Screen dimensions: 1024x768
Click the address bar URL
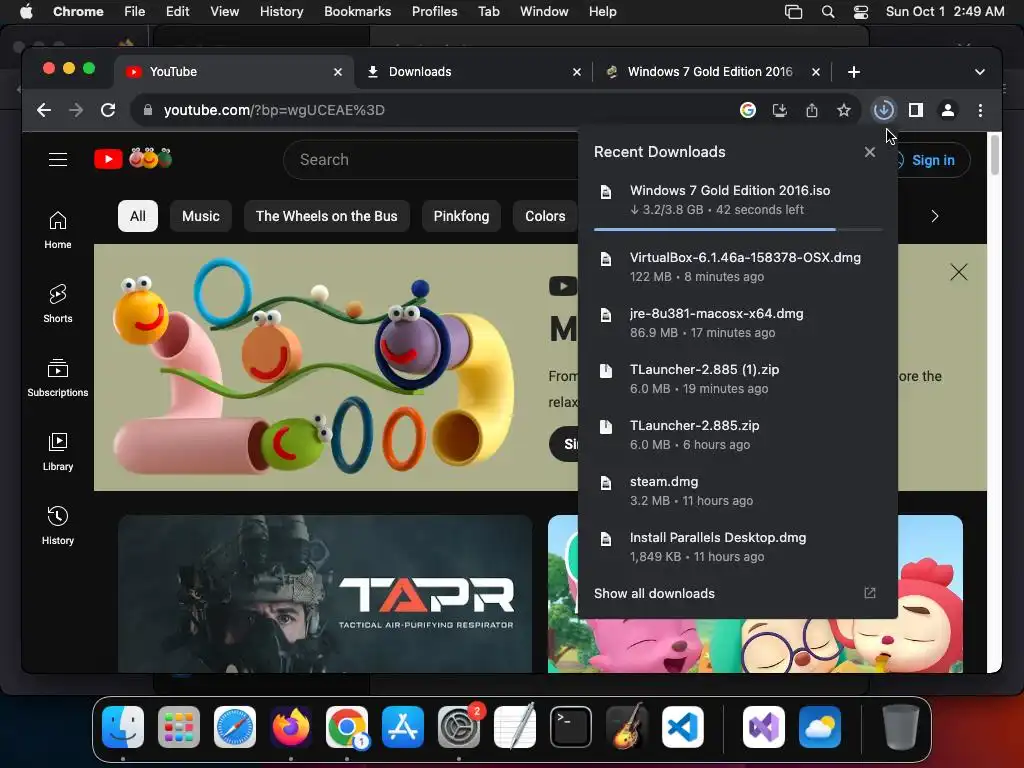[274, 110]
